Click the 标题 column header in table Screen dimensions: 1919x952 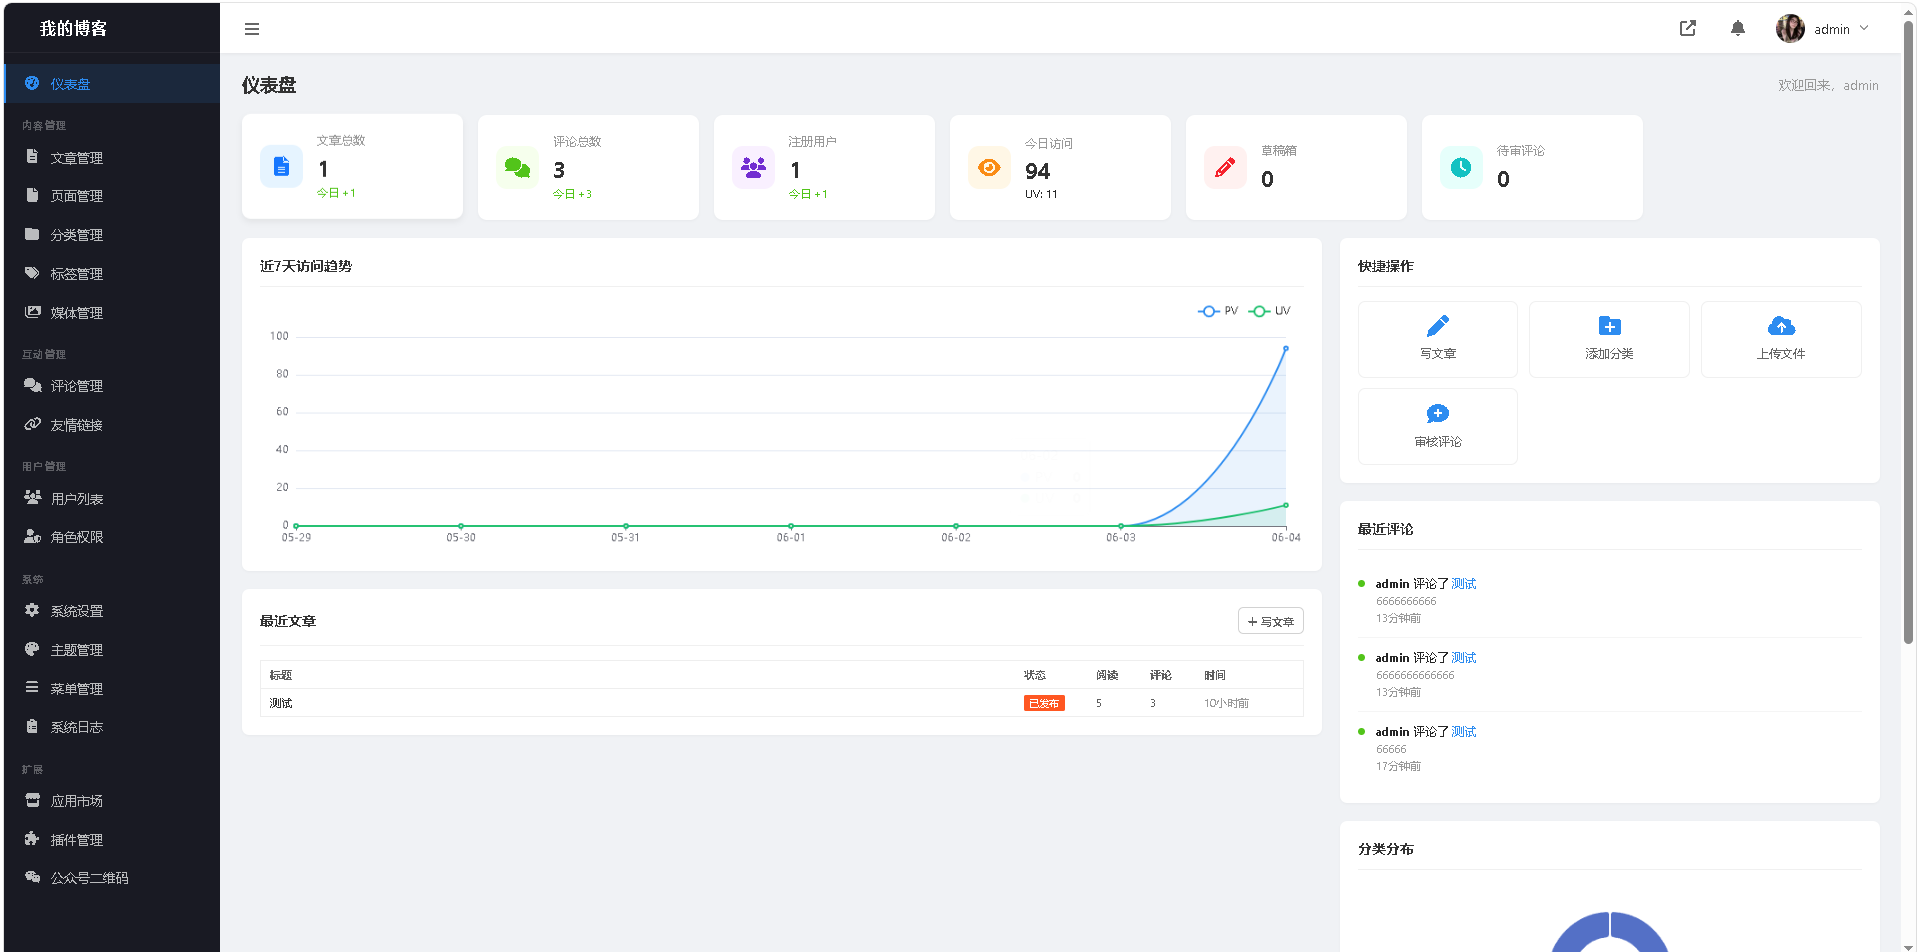point(281,675)
